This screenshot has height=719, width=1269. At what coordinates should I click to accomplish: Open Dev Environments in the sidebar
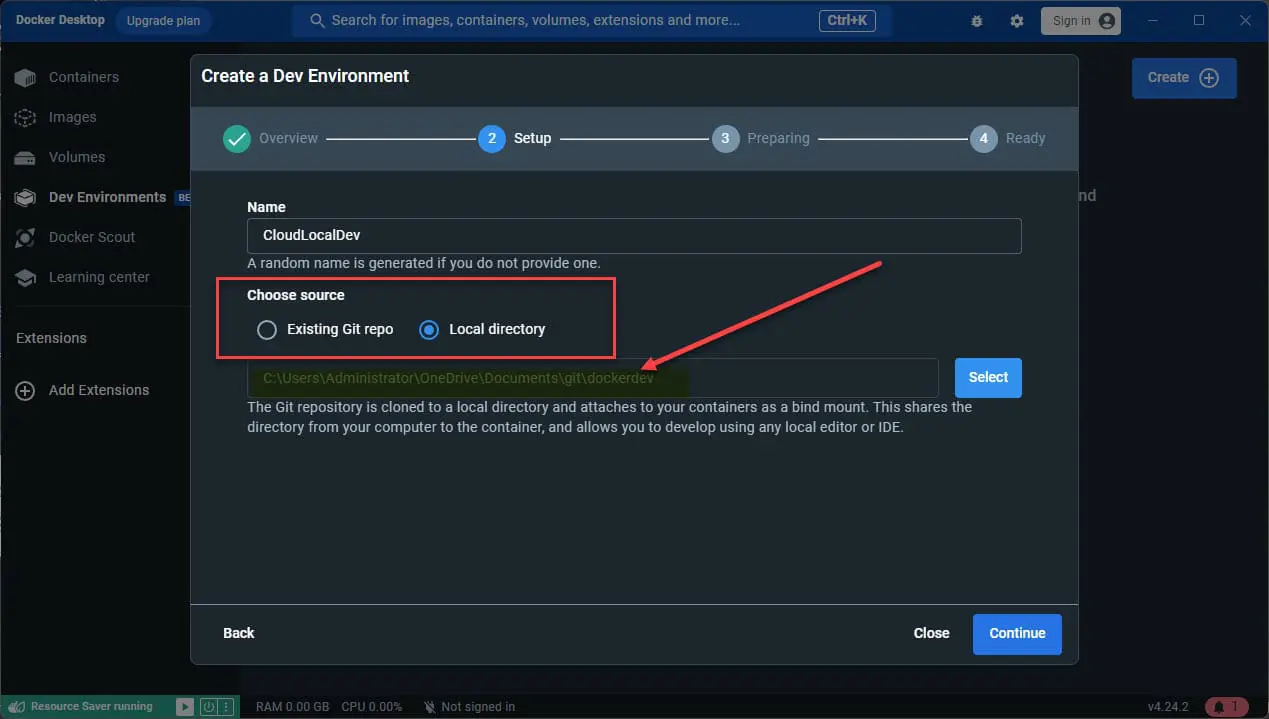click(107, 197)
